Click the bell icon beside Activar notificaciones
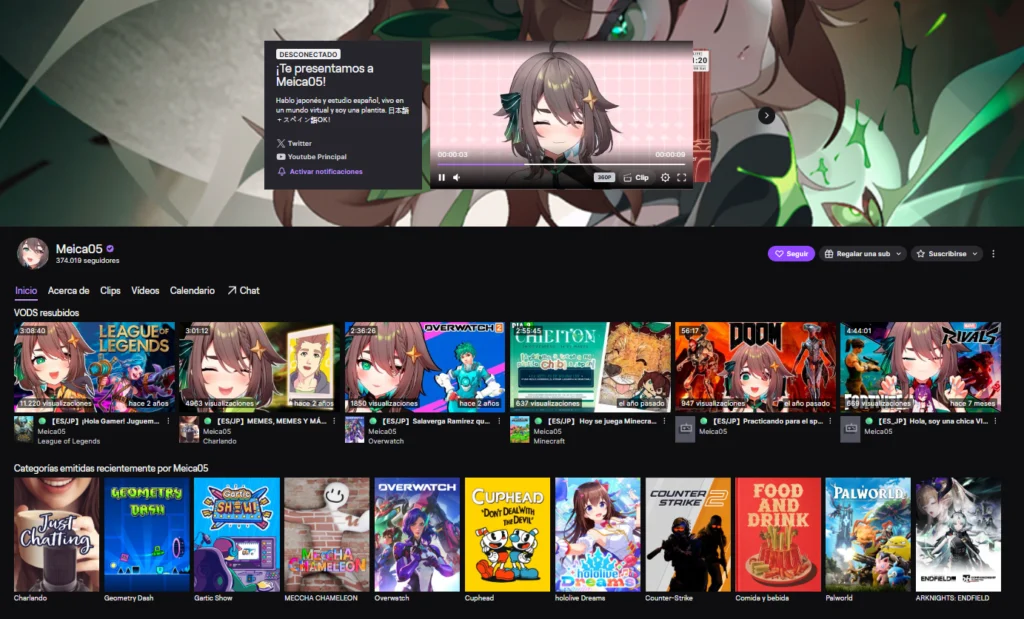Viewport: 1024px width, 619px height. click(x=281, y=172)
